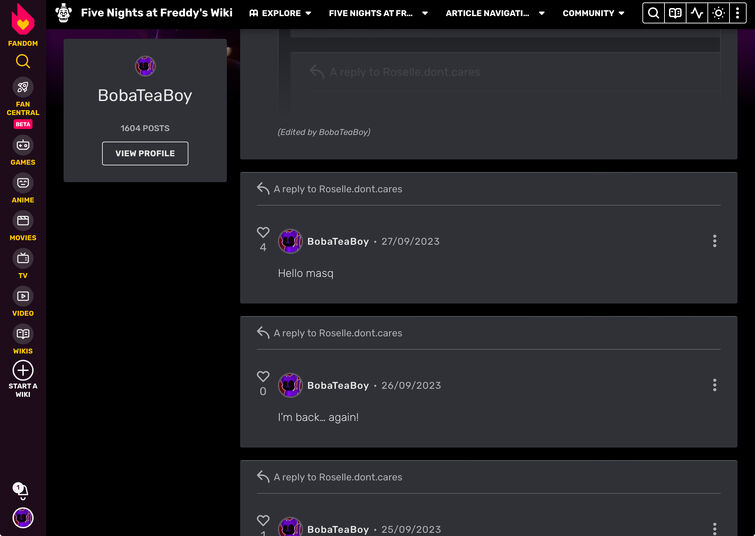The image size is (755, 536).
Task: Click BobaTeaBoy avatar in profile card
Action: 145,66
